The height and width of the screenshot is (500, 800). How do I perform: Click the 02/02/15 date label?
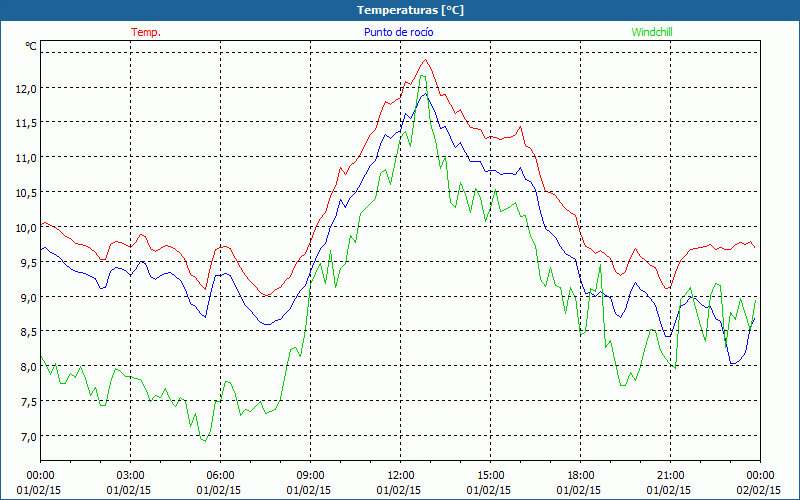(759, 490)
